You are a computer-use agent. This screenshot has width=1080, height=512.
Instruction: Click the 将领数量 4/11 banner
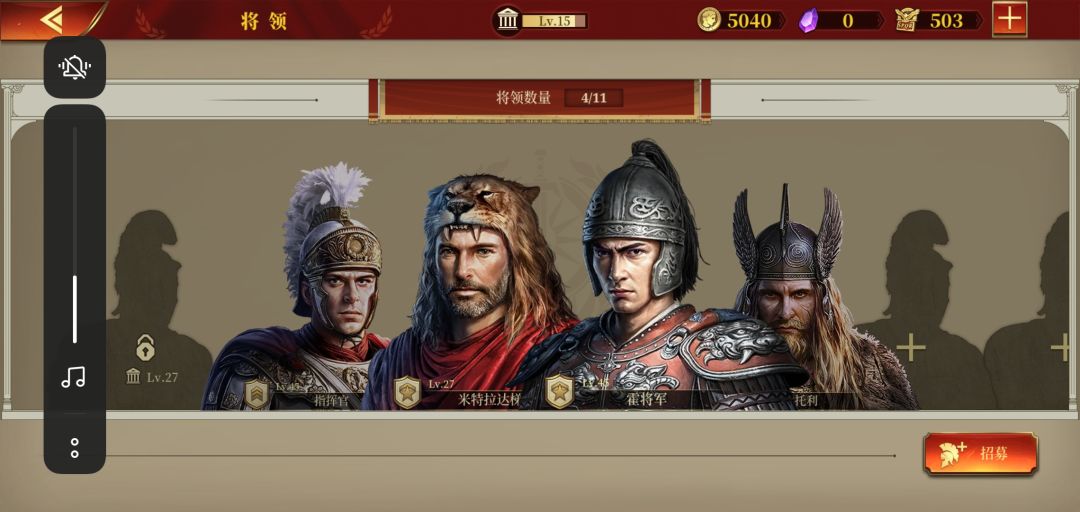click(x=539, y=99)
